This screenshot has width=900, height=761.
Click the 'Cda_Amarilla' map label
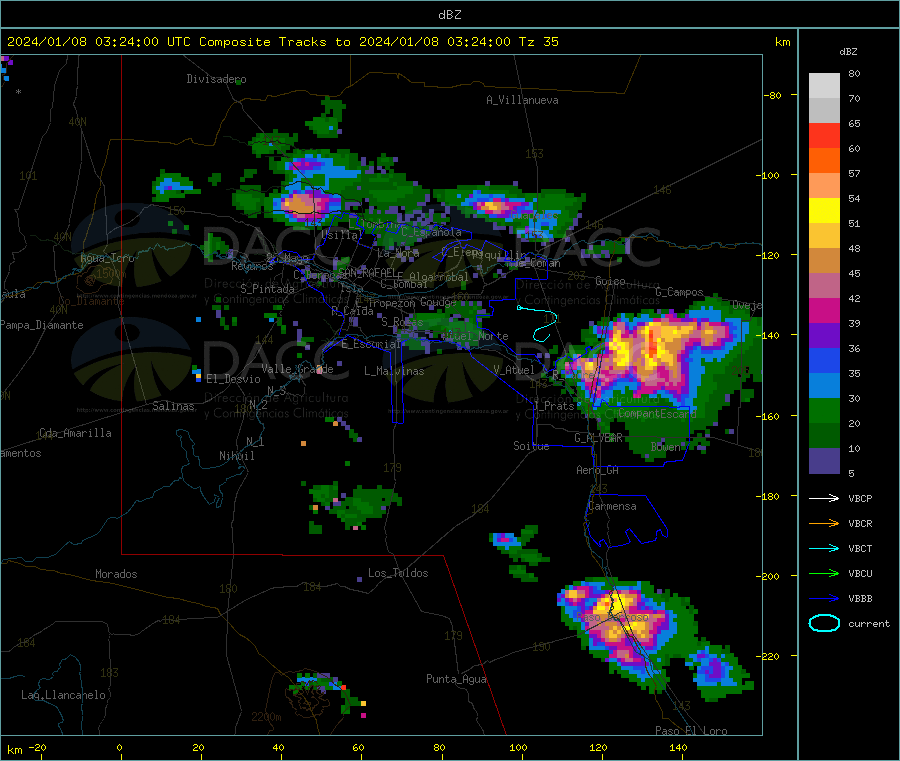(x=75, y=433)
